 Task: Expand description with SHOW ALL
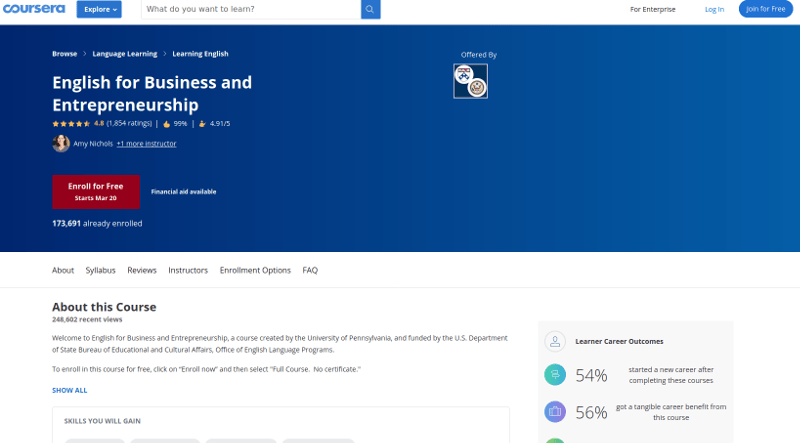tap(69, 390)
